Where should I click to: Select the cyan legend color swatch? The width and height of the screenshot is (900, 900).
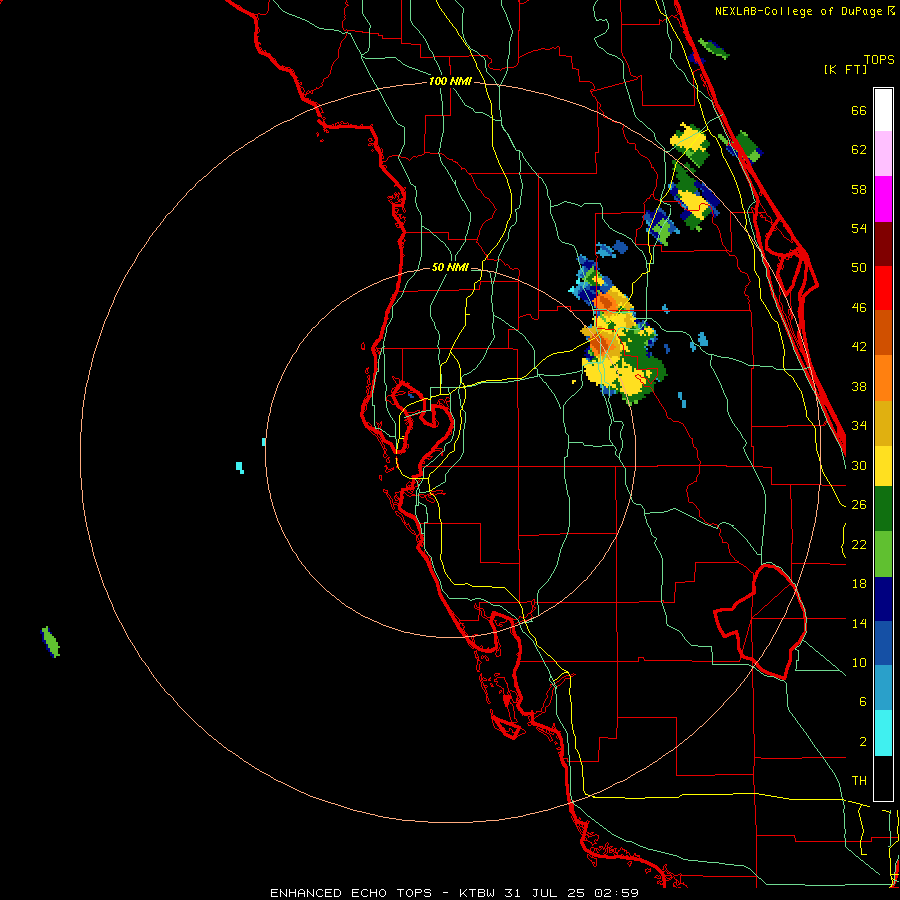click(x=883, y=733)
